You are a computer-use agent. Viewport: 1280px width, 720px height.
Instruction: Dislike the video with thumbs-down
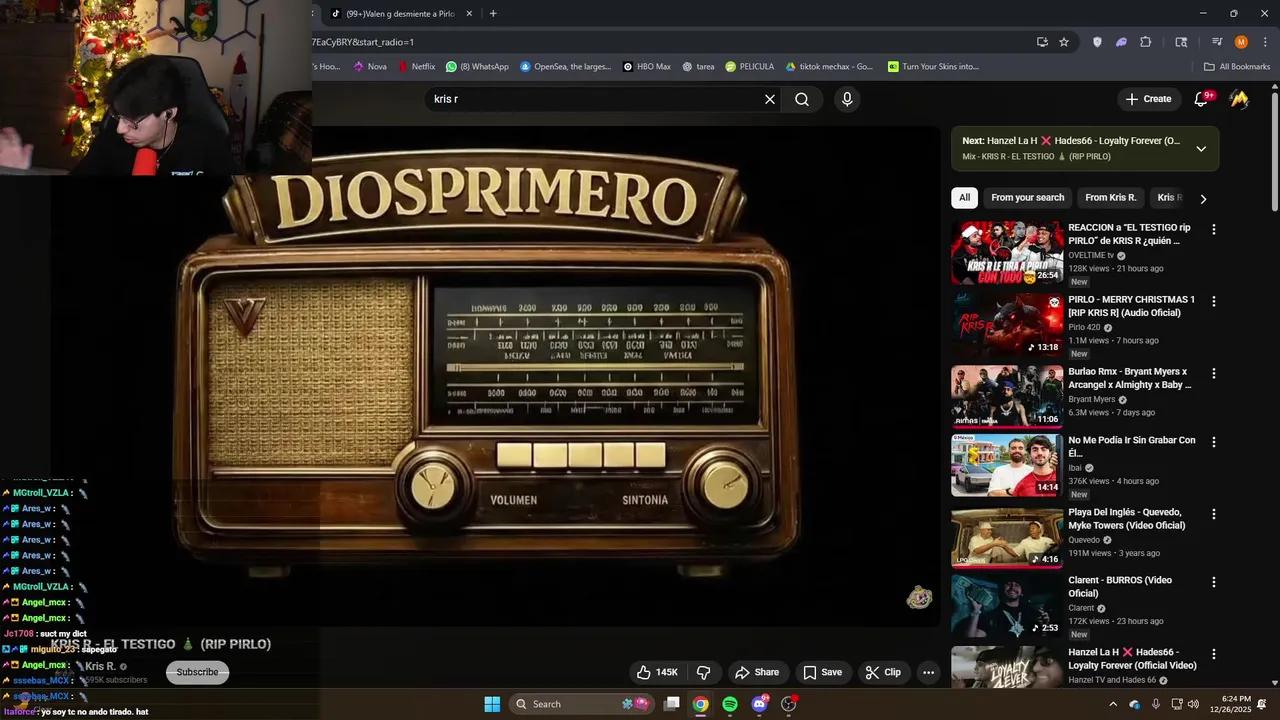703,672
